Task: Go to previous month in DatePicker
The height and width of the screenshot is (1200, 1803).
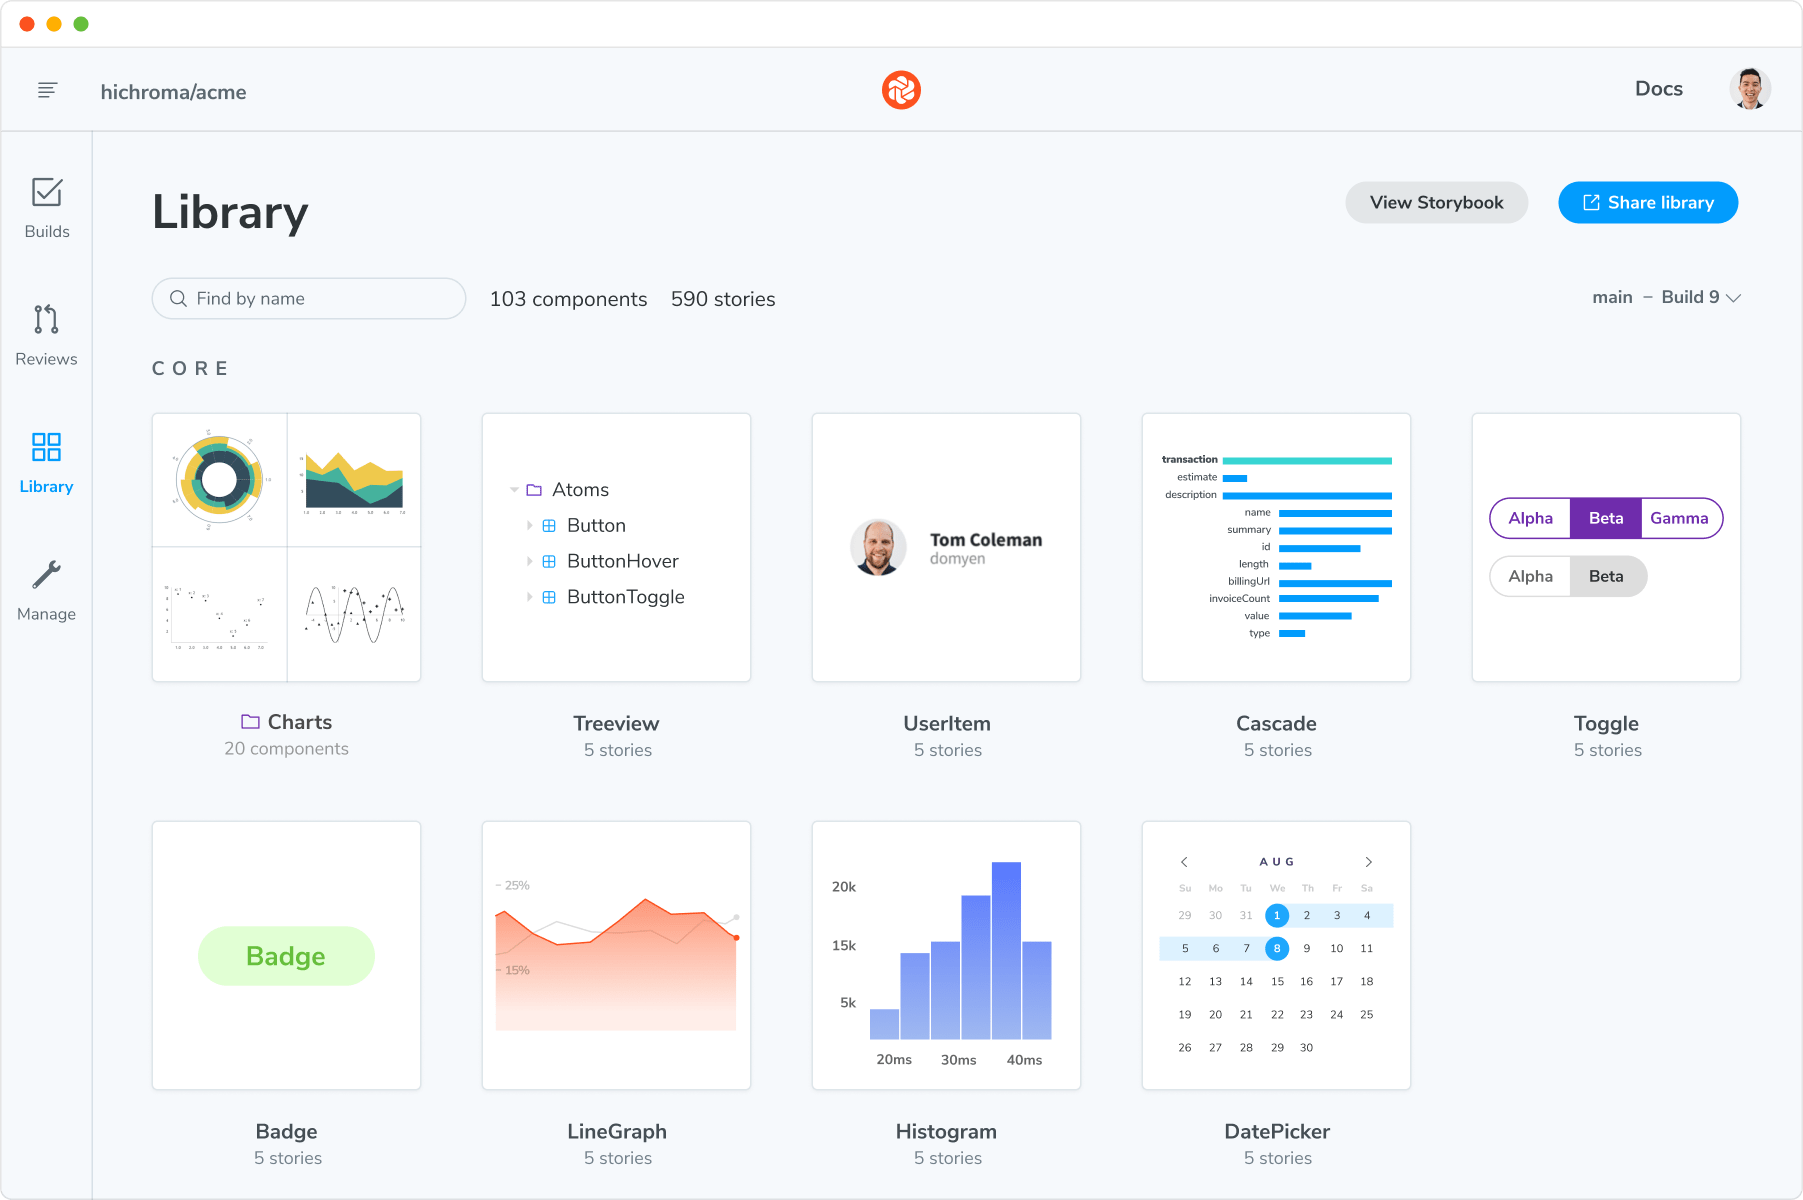Action: [x=1184, y=862]
